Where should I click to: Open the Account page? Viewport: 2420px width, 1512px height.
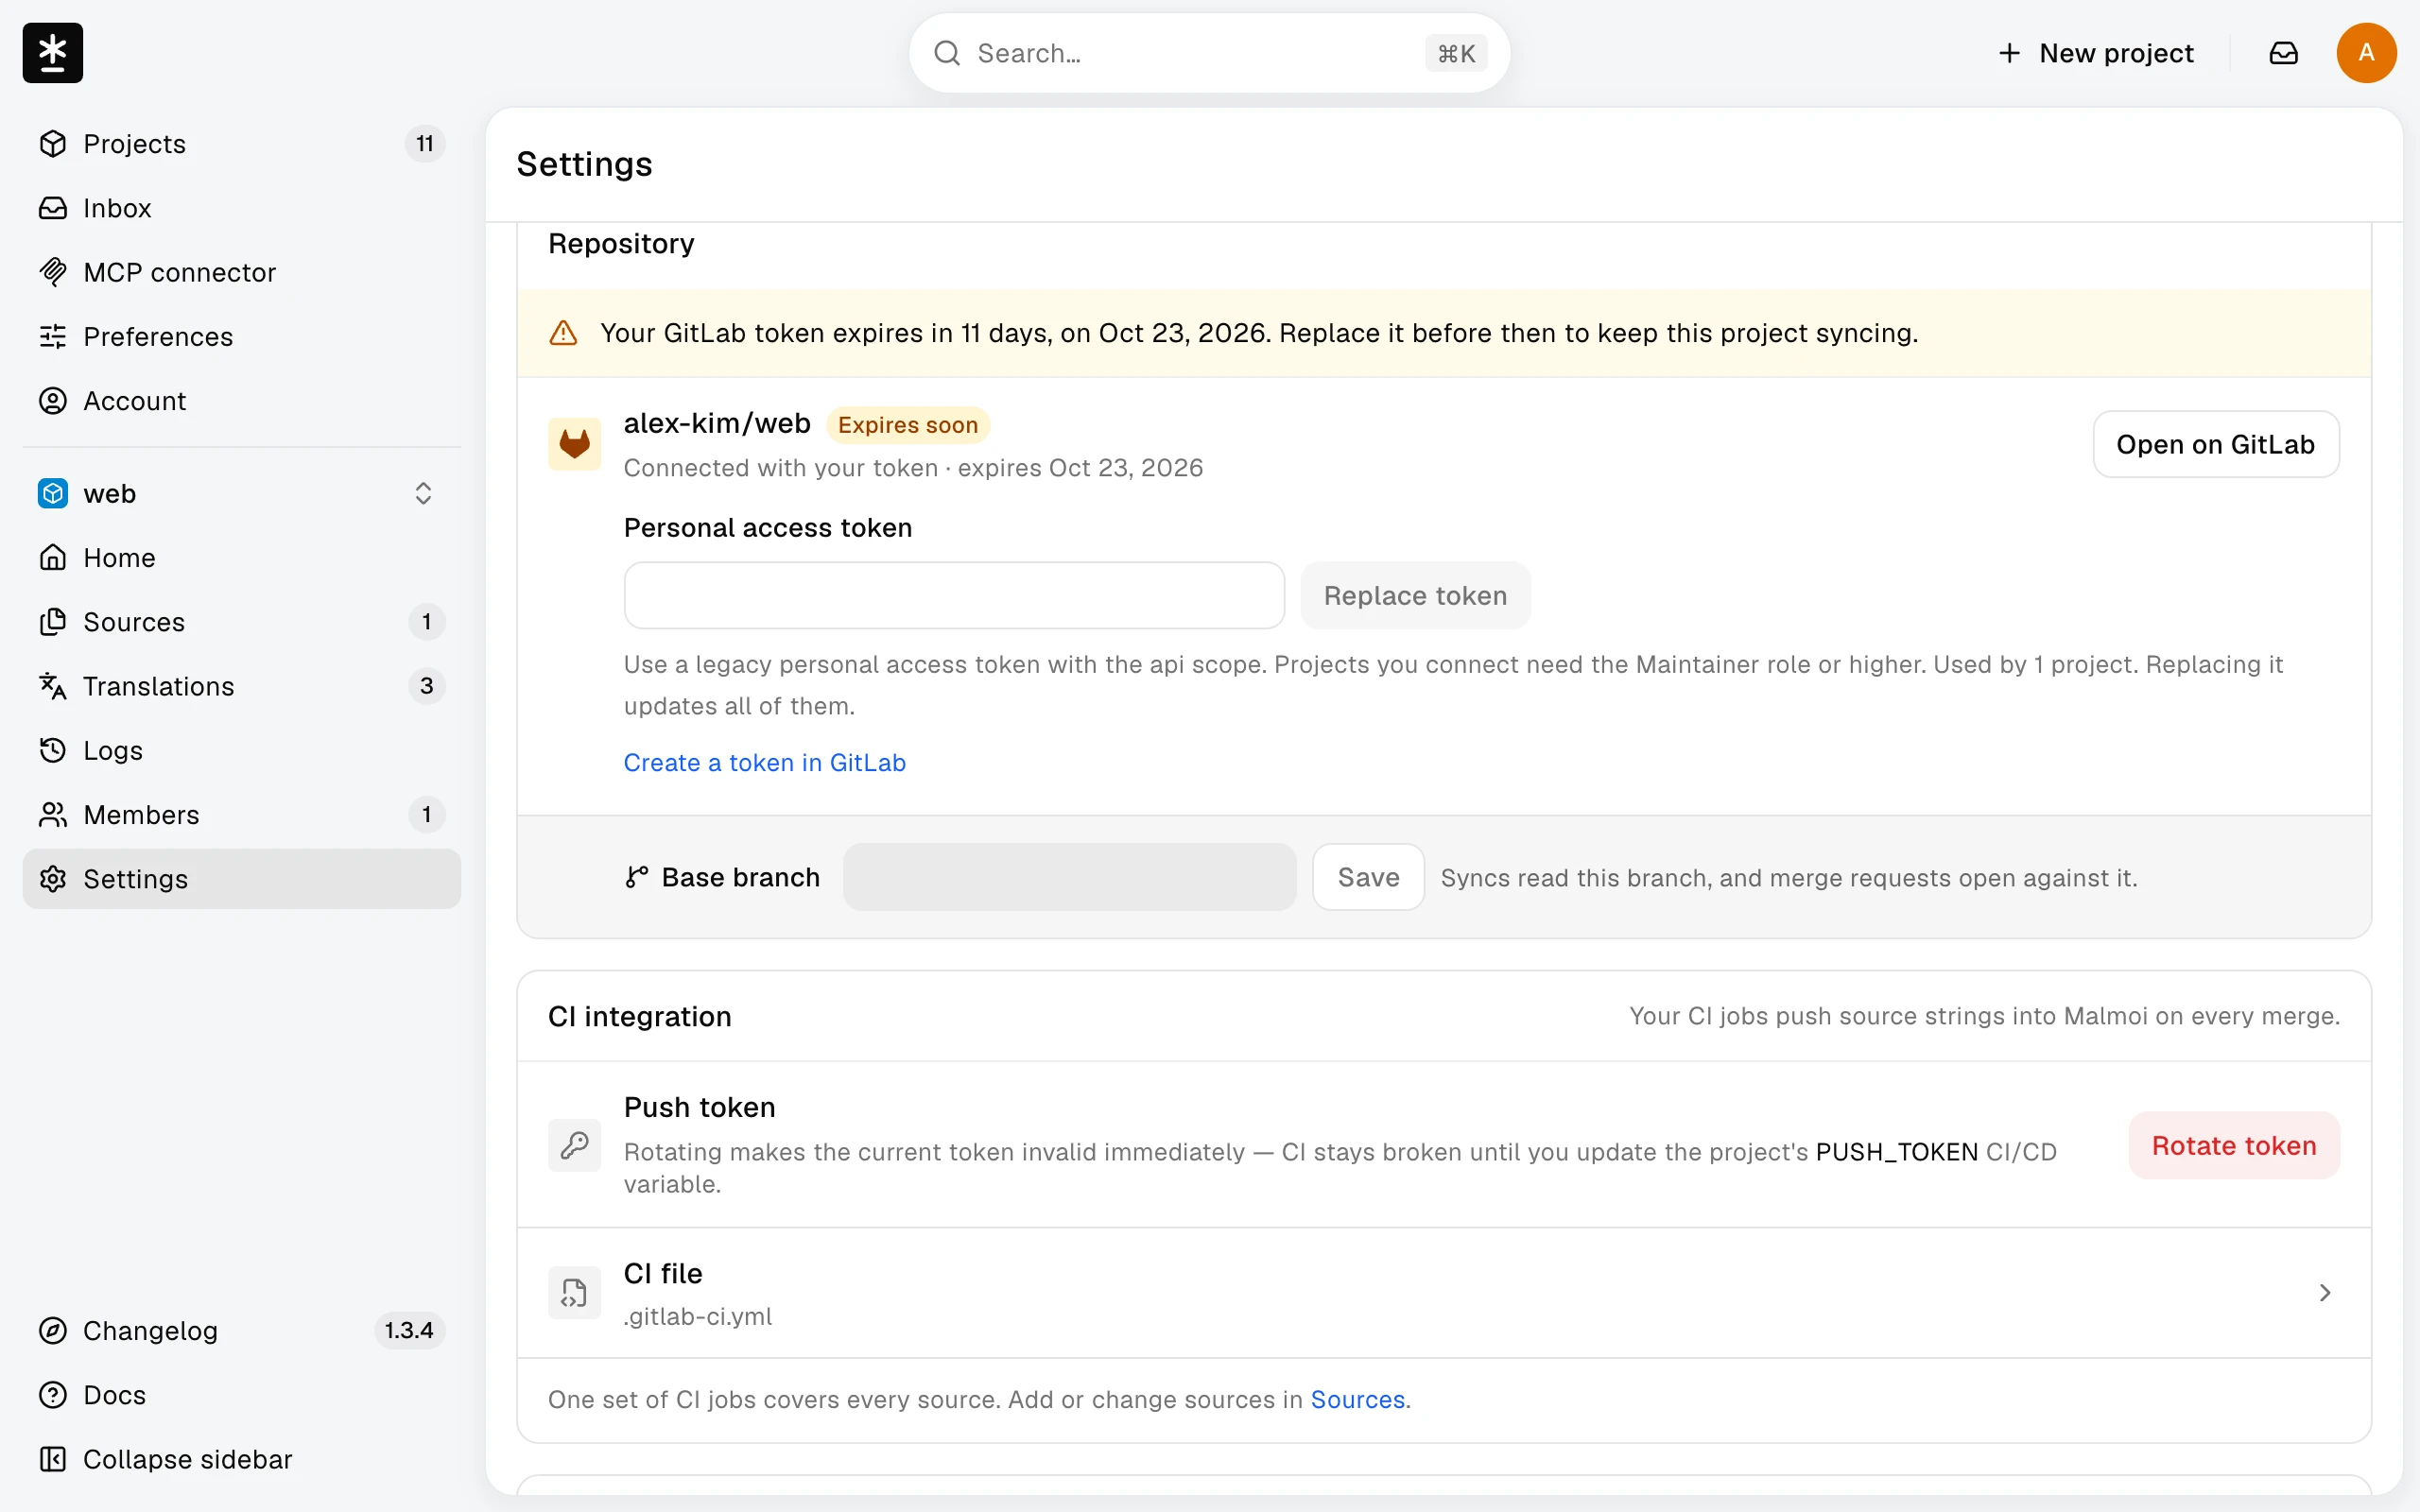241,401
